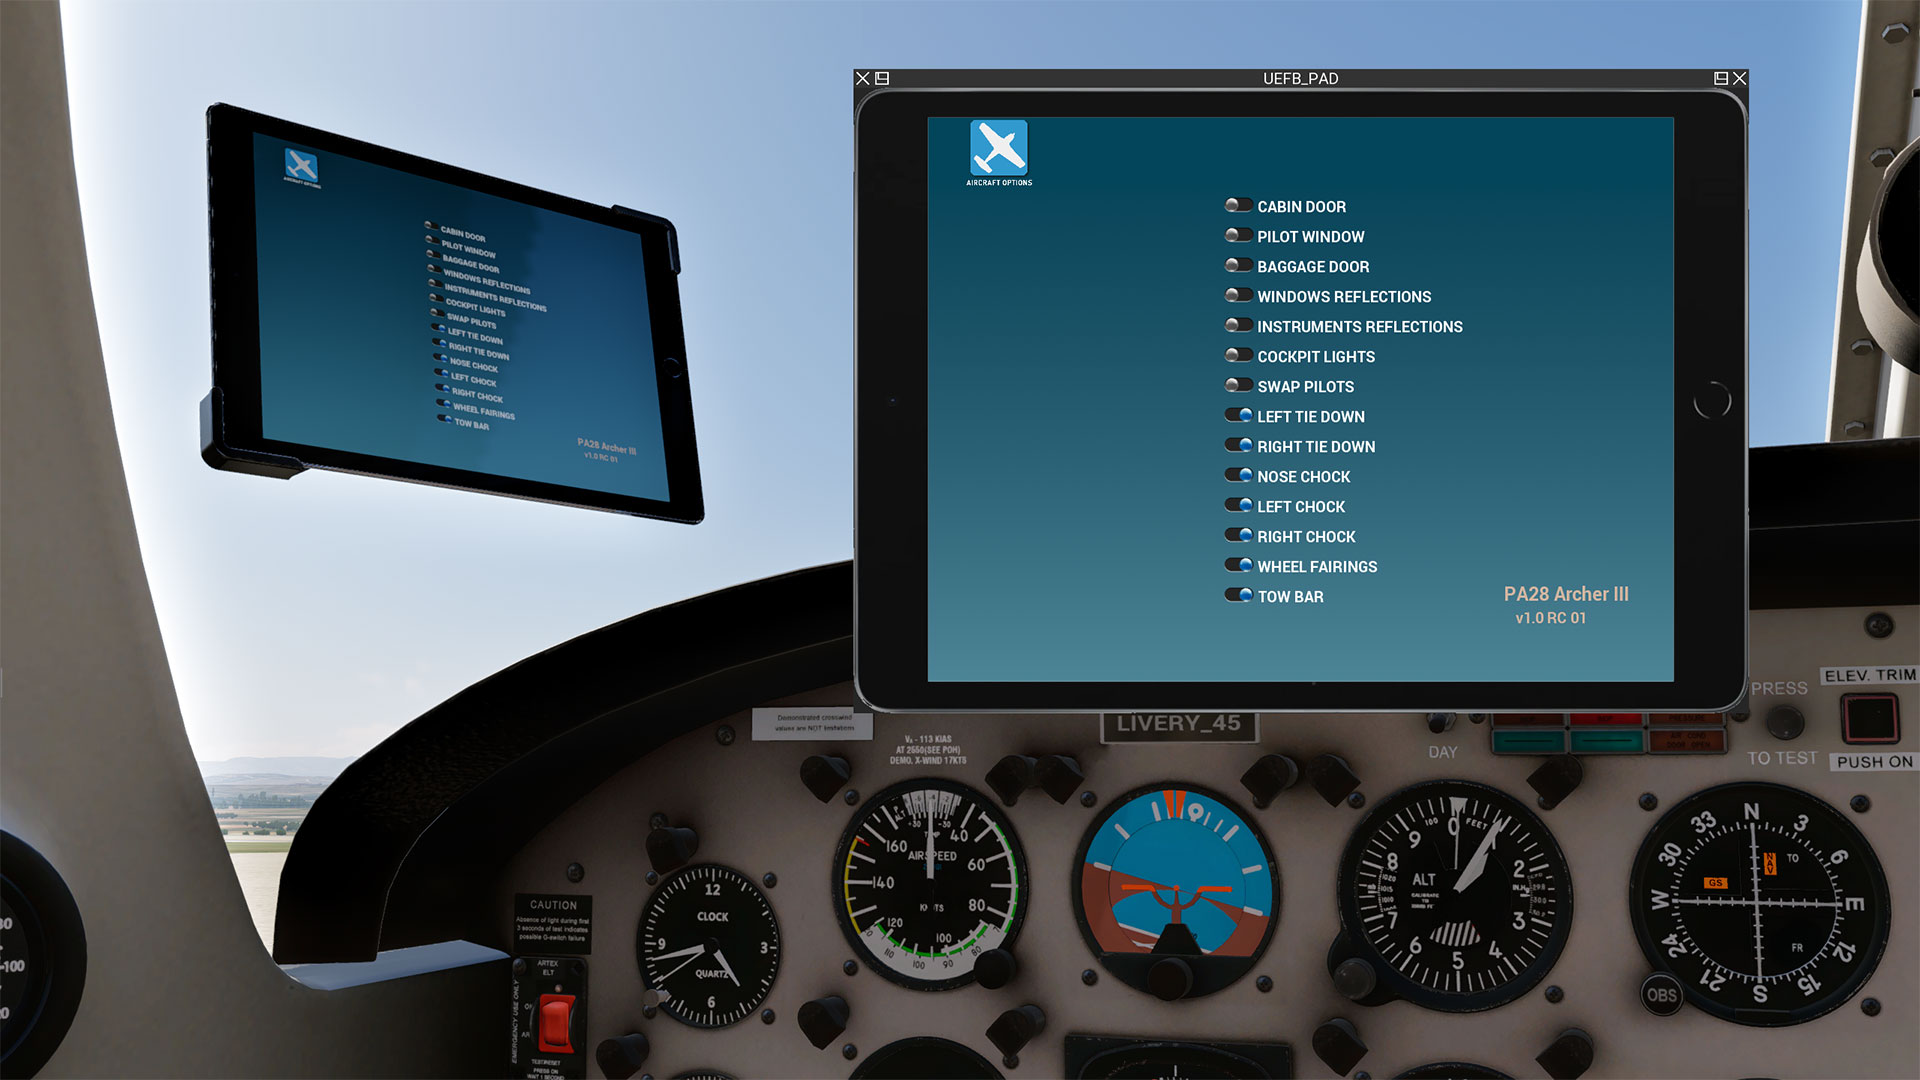
Task: Toggle SWAP PILOTS switch
Action: (1238, 386)
